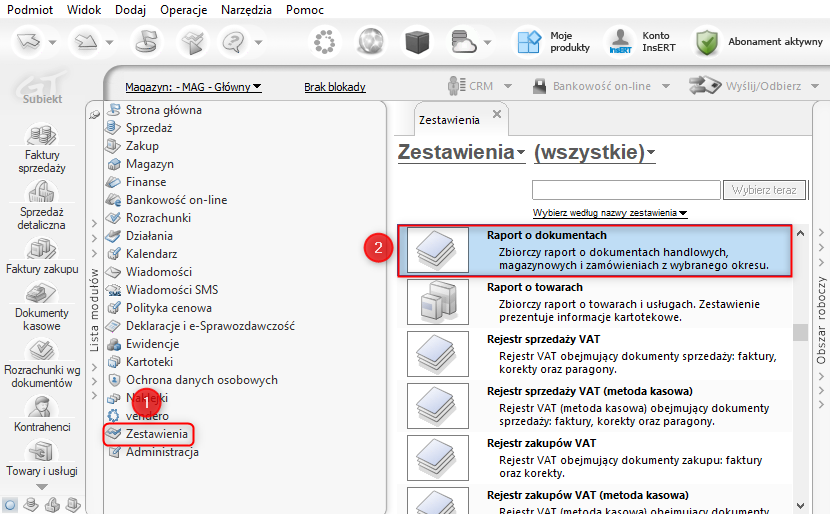Select Raport o dokumentach report
Viewport: 830px width, 514px height.
point(595,250)
